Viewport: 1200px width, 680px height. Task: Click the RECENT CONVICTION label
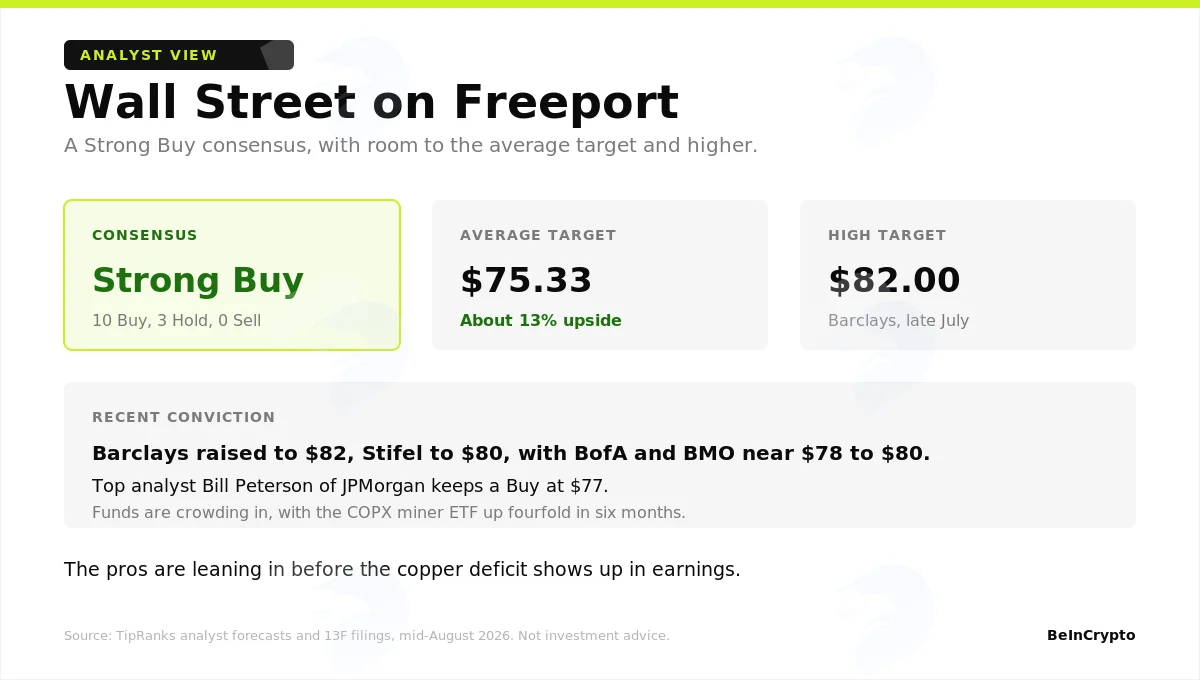[183, 417]
